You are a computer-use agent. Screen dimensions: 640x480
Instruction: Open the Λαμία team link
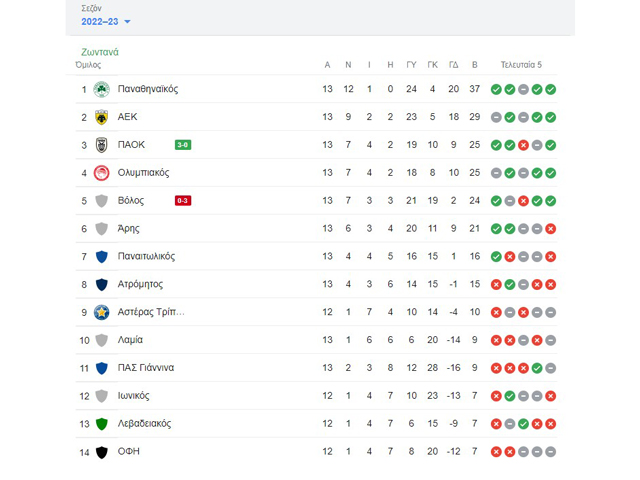click(x=130, y=340)
